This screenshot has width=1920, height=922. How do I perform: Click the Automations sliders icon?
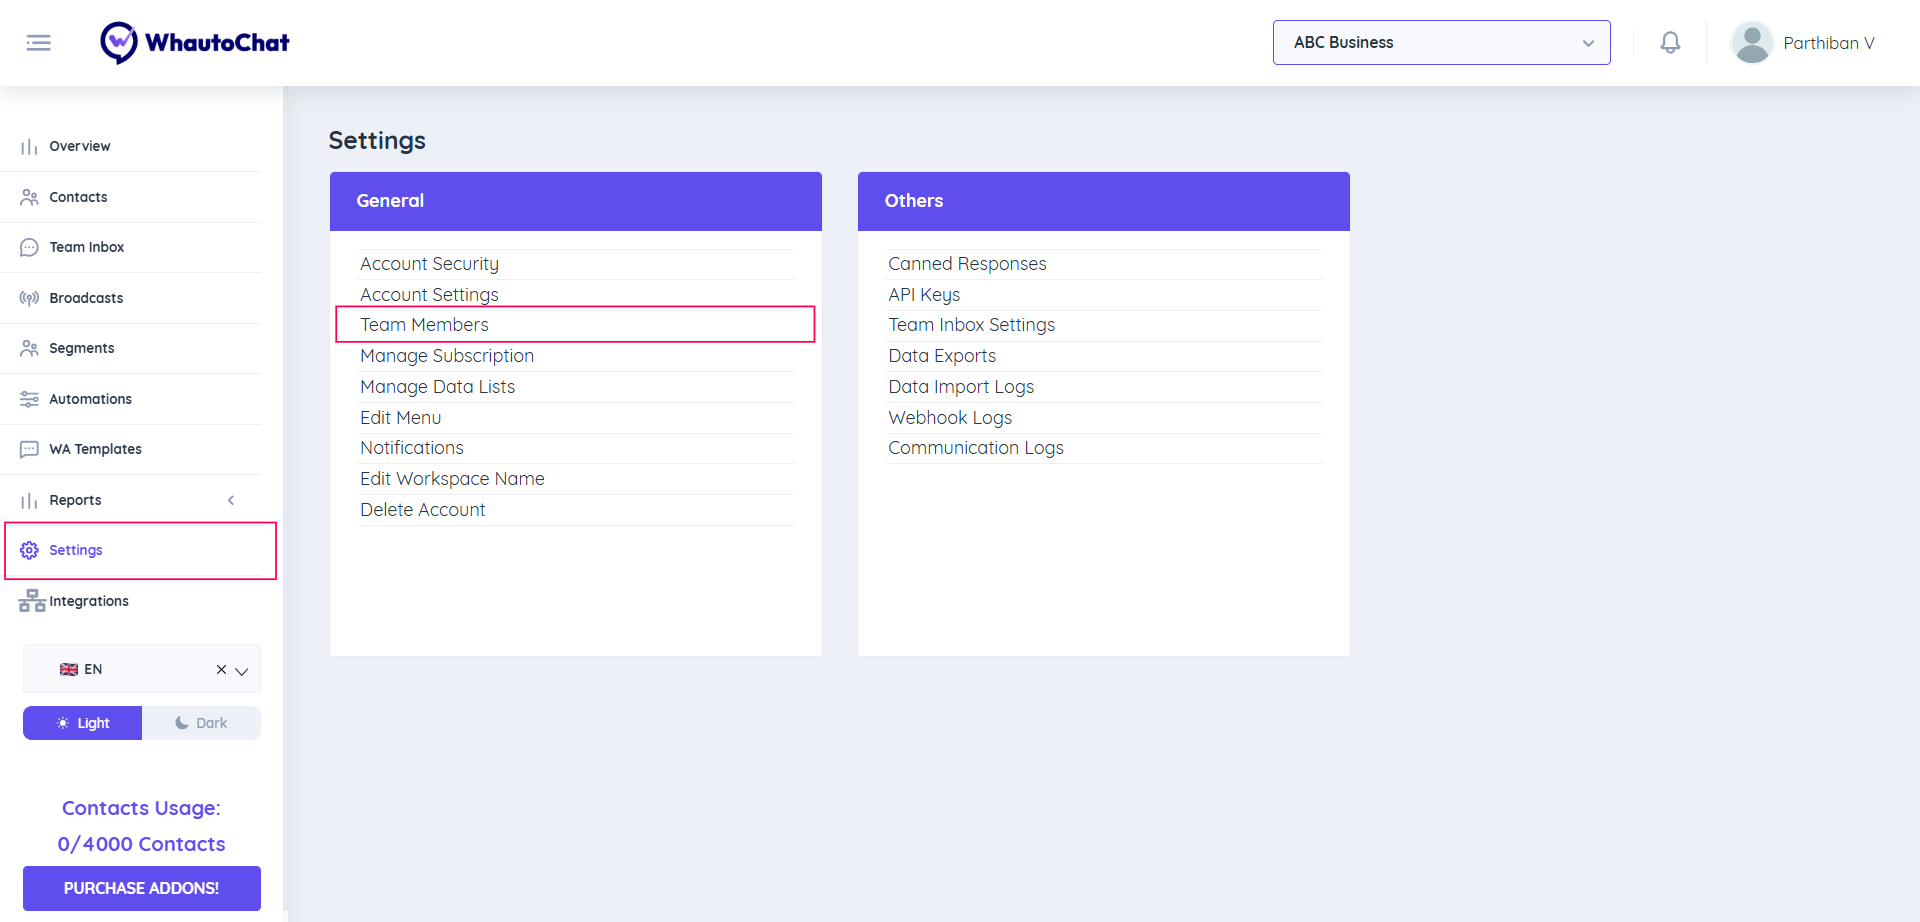[x=29, y=399]
